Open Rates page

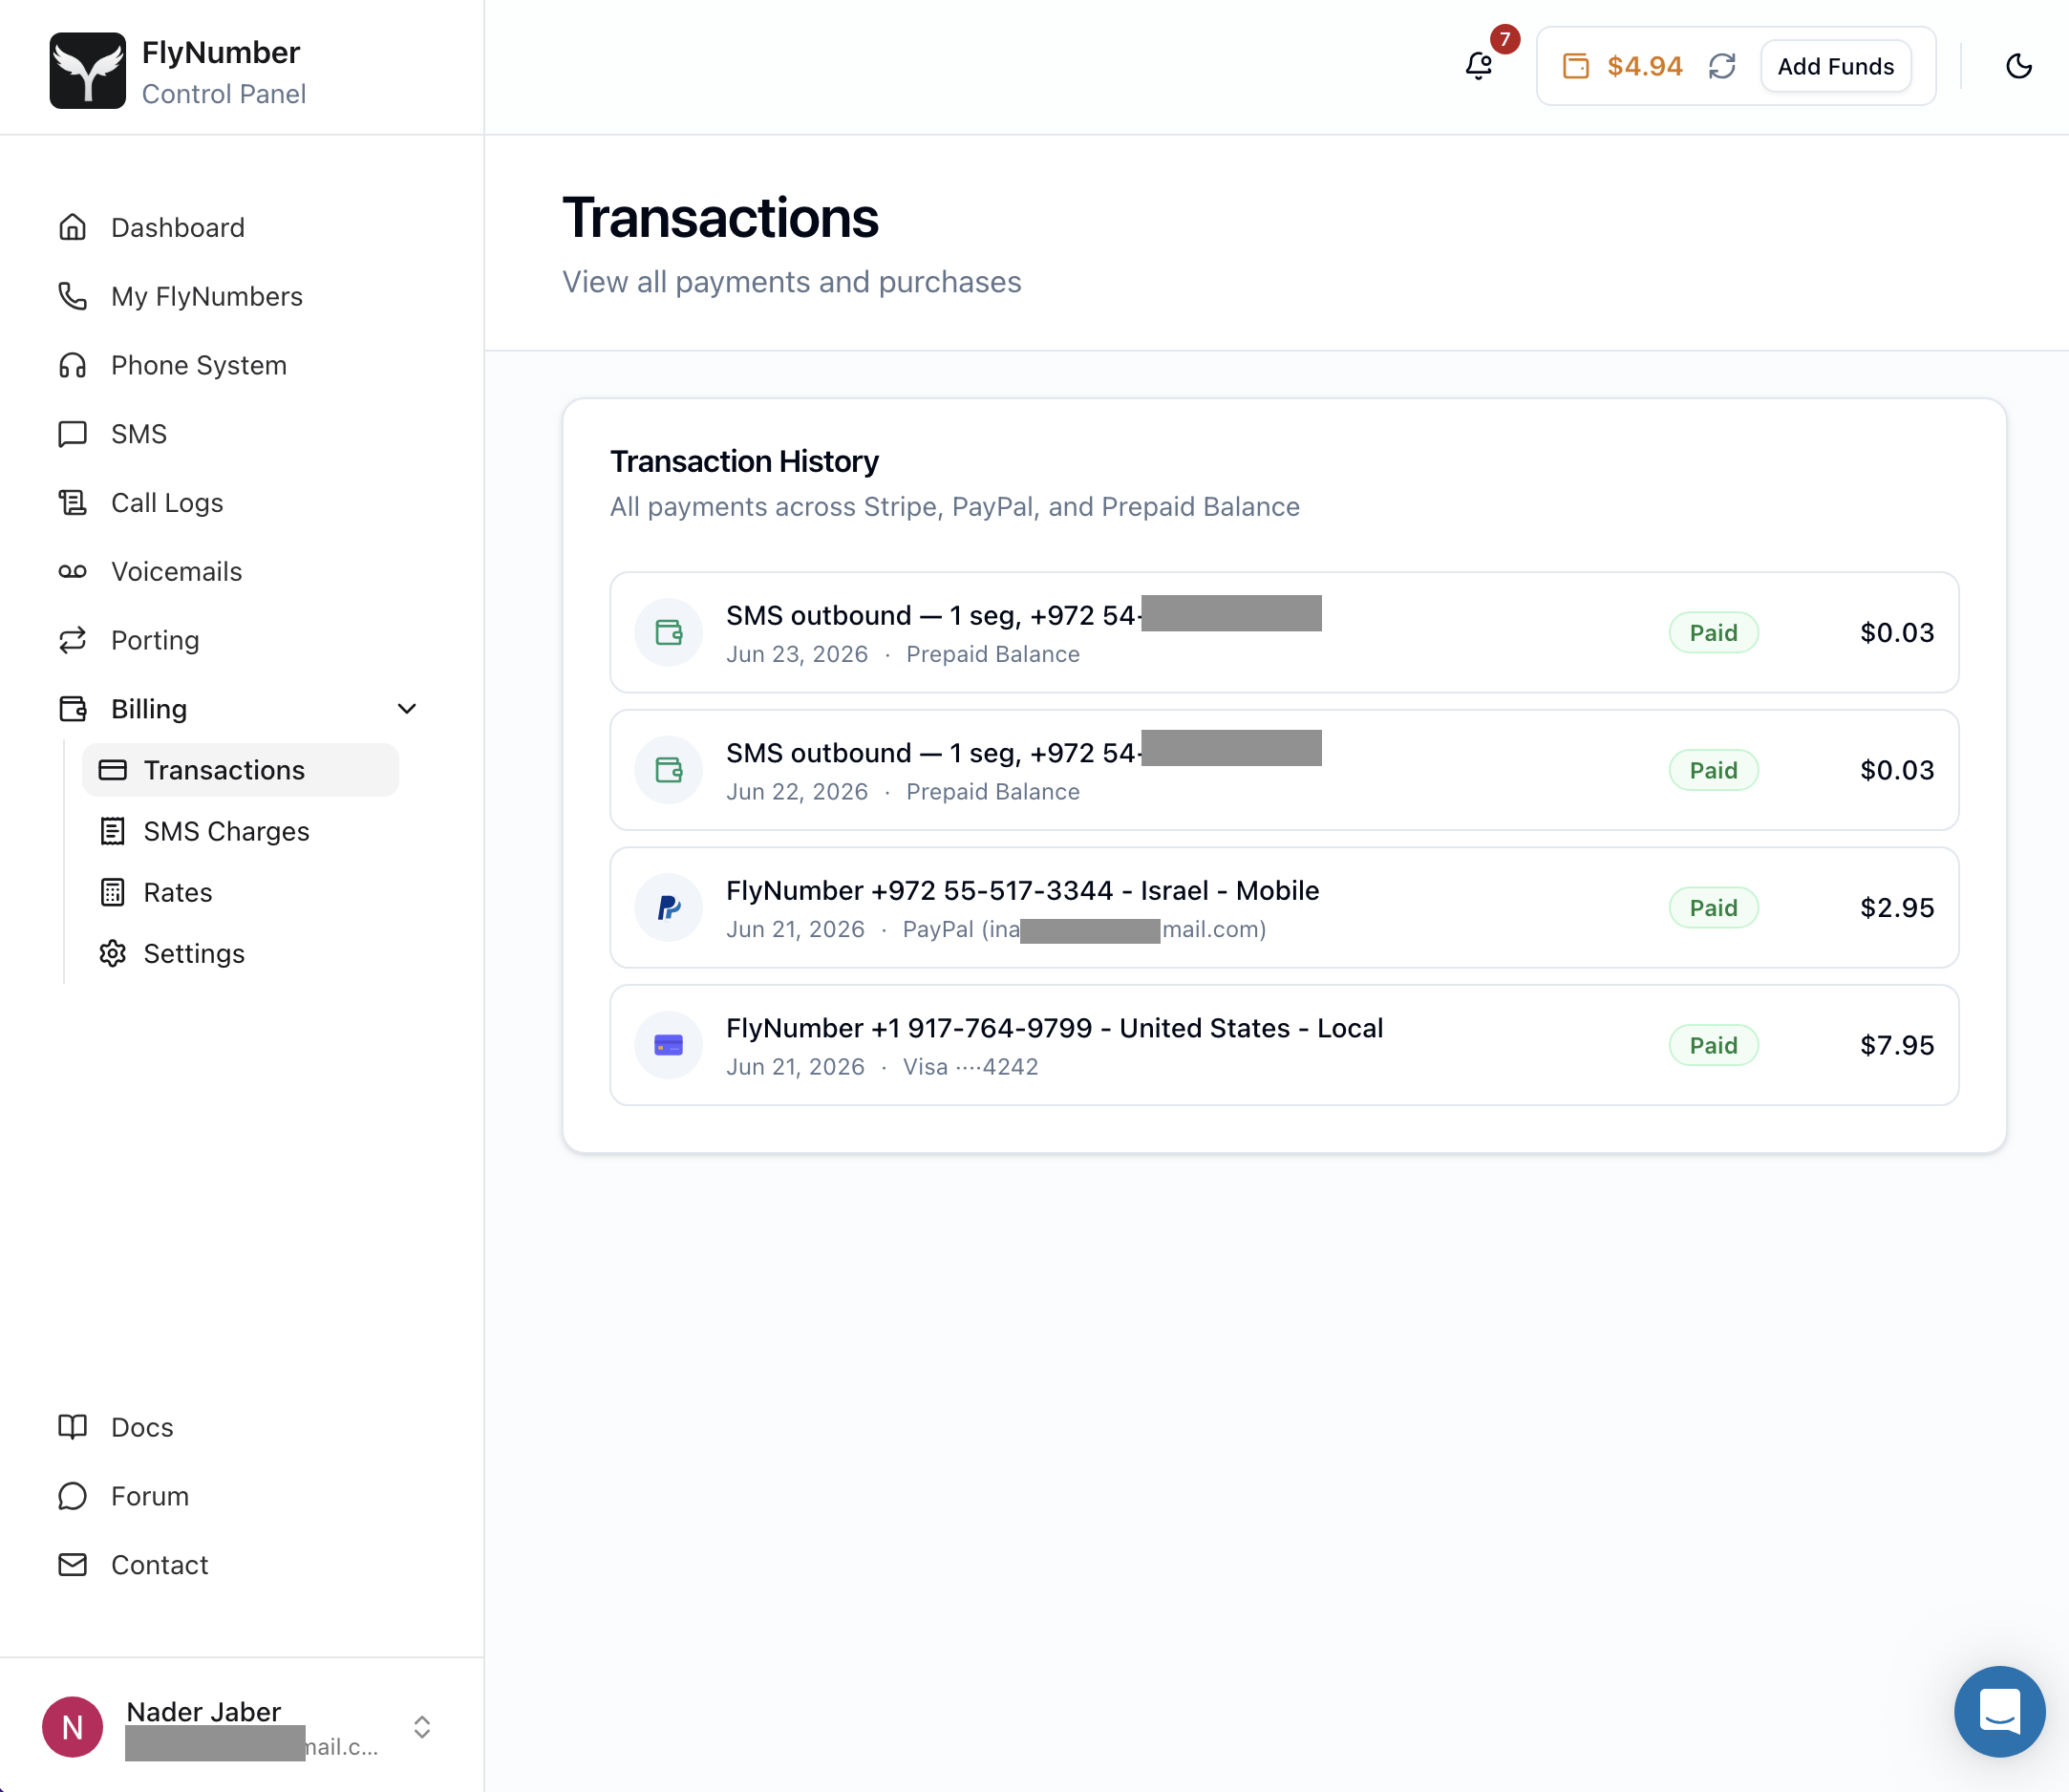(176, 892)
